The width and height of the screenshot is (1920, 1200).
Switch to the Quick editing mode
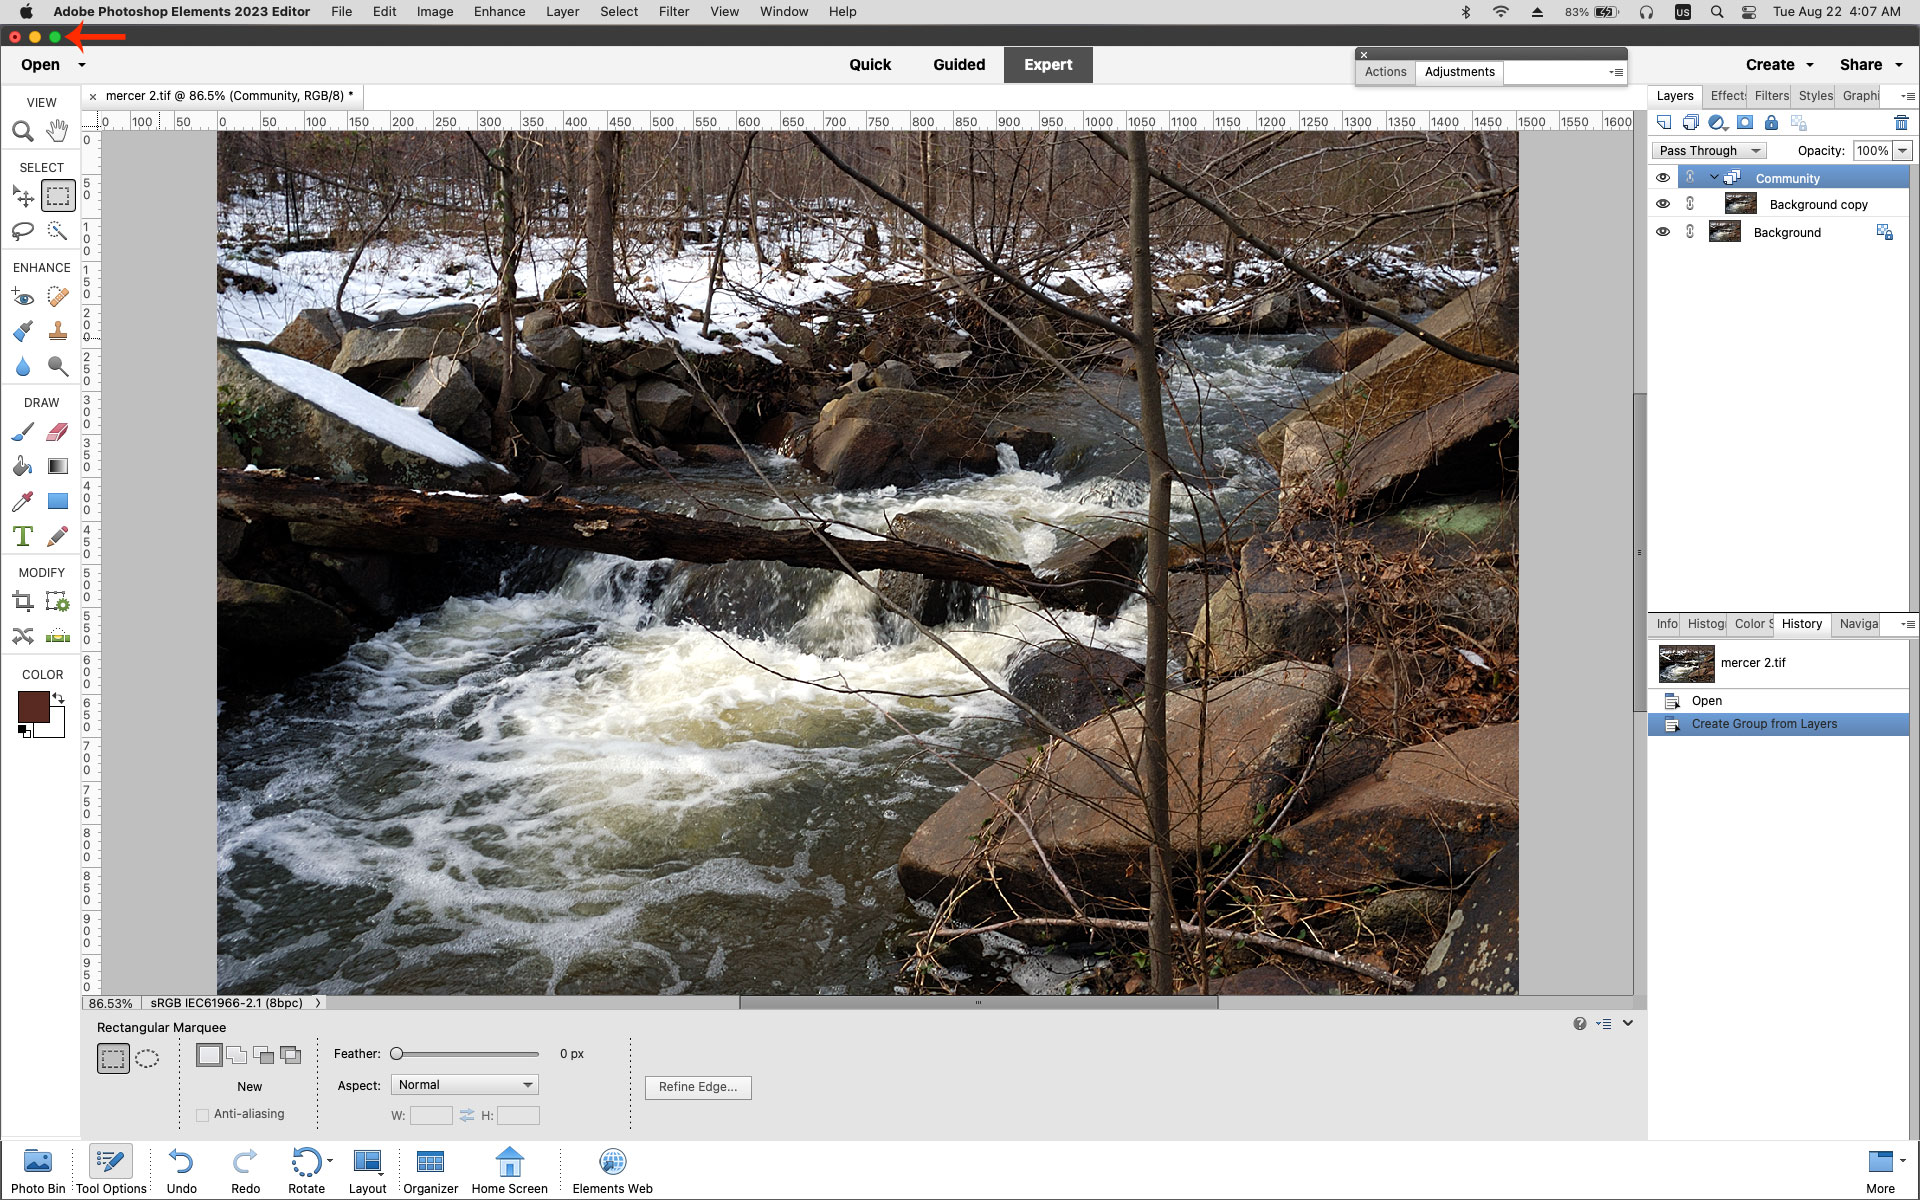coord(869,64)
